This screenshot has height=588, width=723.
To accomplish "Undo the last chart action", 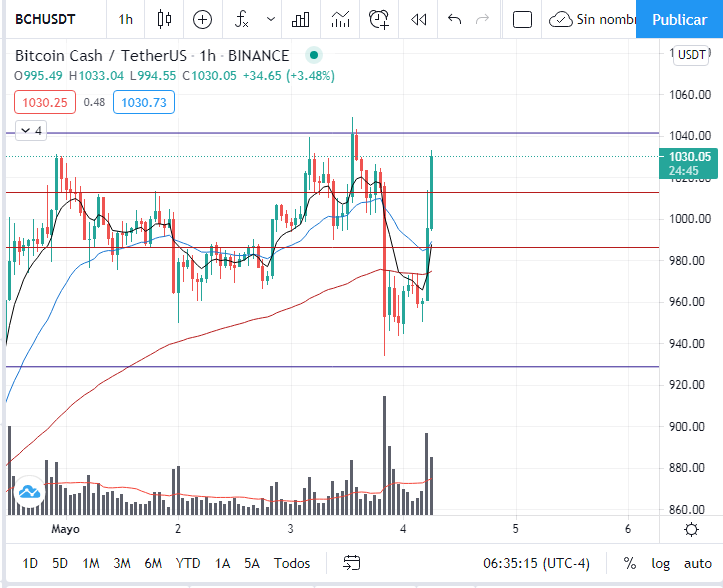I will coord(455,19).
